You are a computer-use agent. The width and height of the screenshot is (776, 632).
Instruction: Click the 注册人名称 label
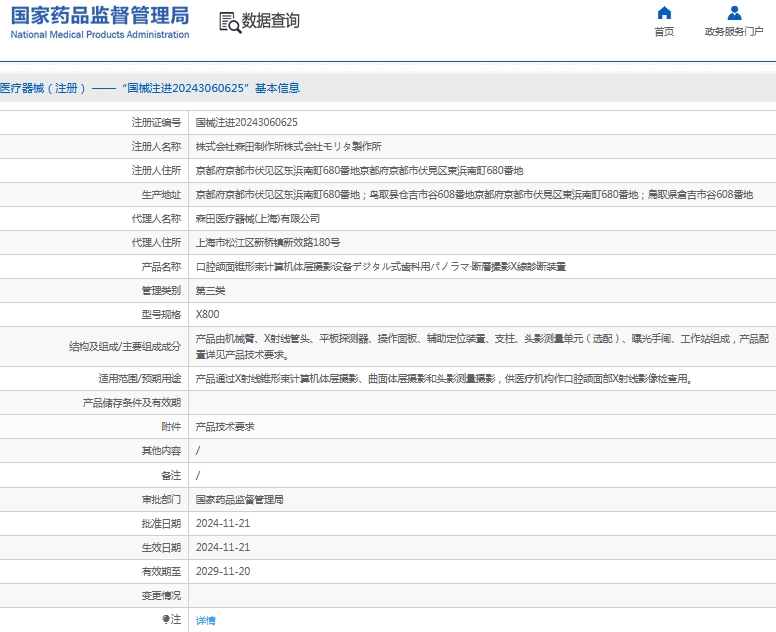(156, 146)
